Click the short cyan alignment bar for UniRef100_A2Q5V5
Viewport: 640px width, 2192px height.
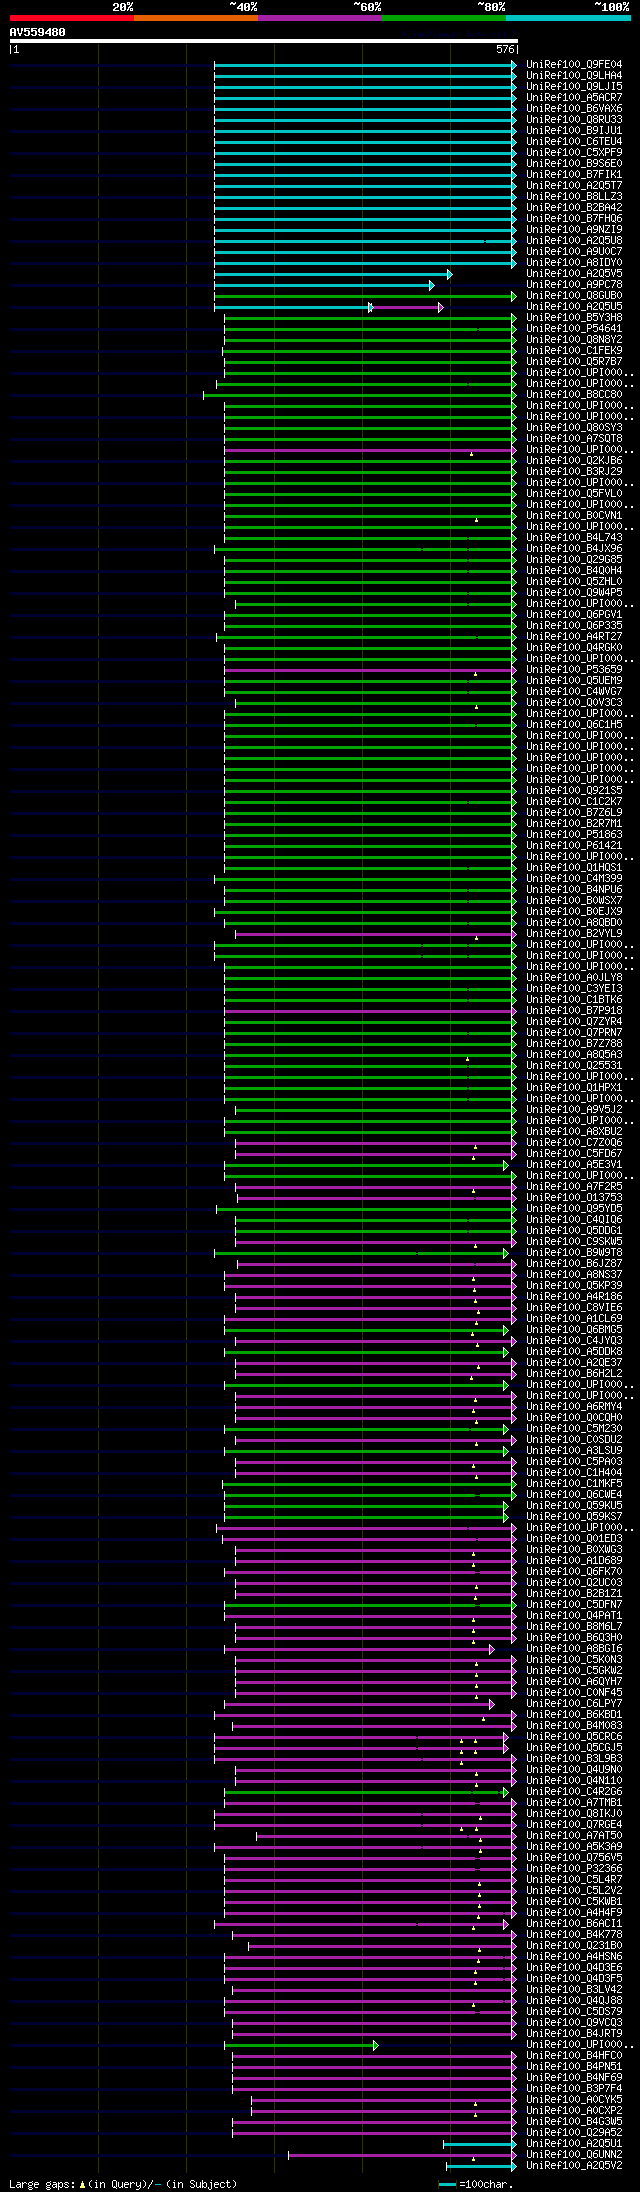point(333,274)
